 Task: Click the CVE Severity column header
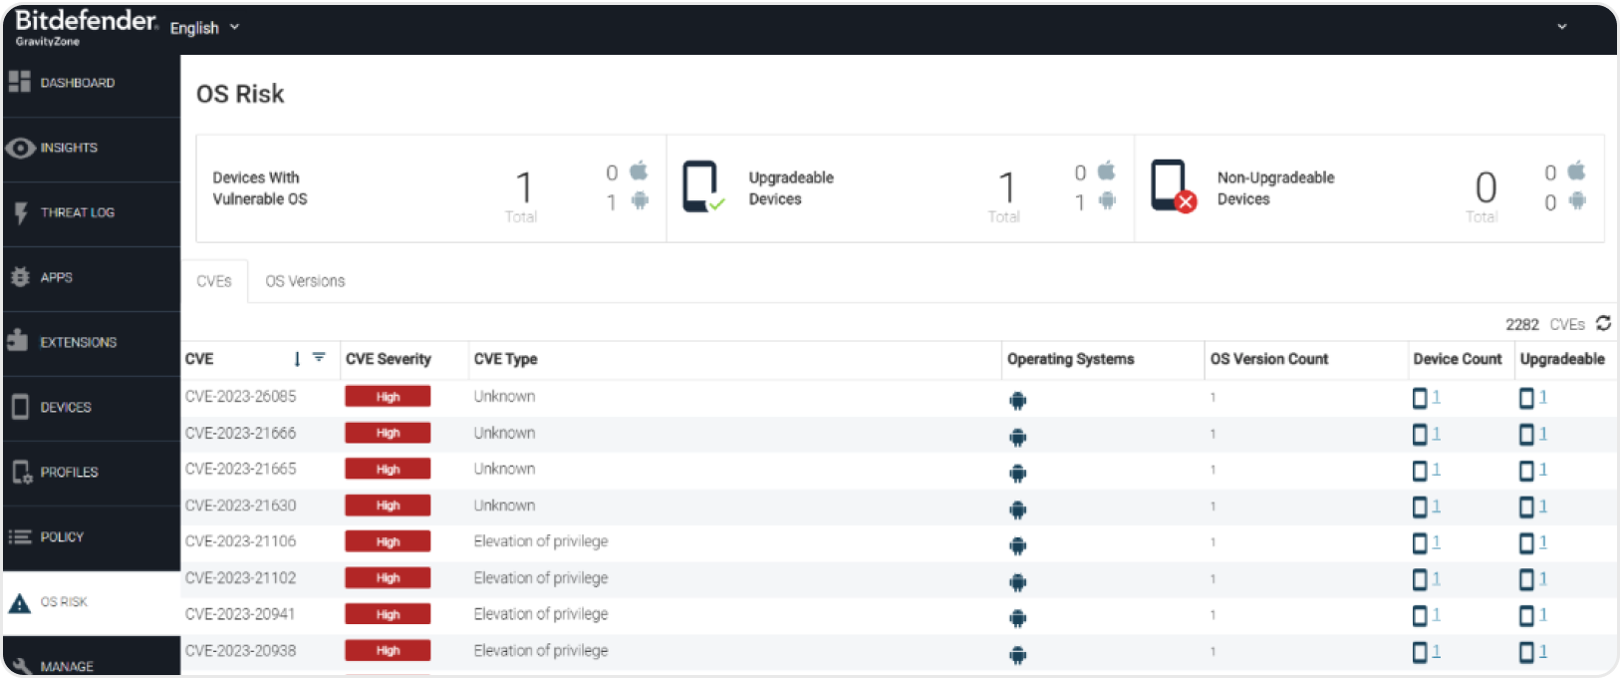pos(388,359)
